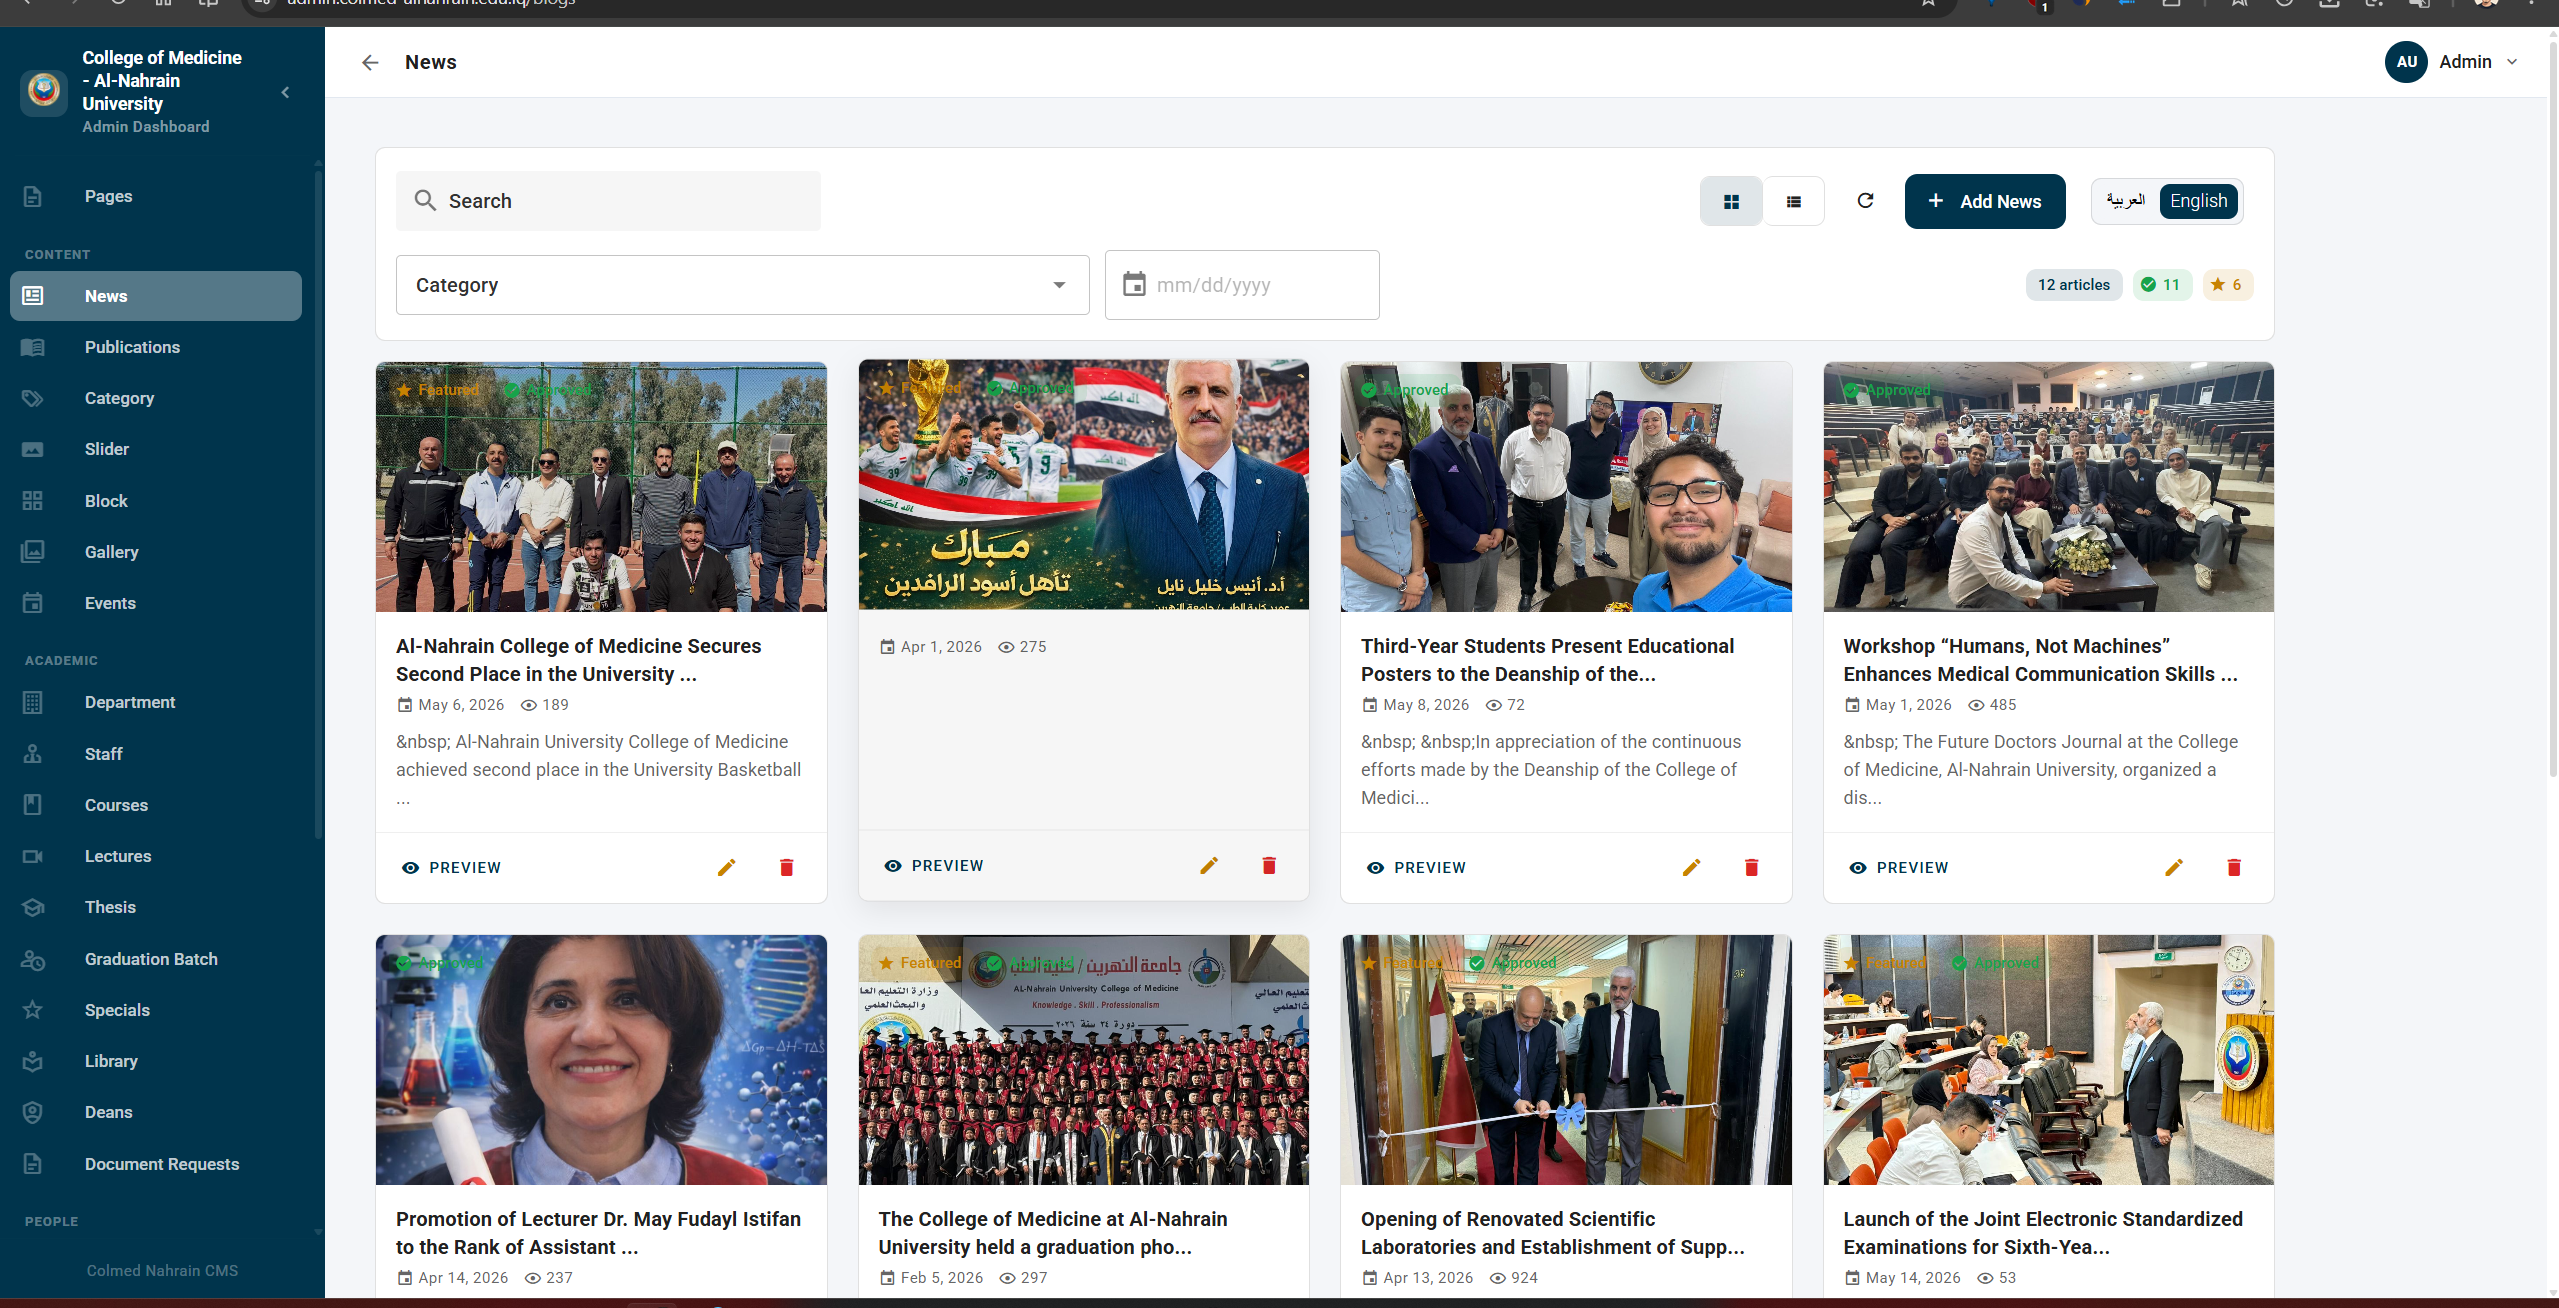Preview the basketball second place article
The width and height of the screenshot is (2559, 1308).
tap(451, 868)
